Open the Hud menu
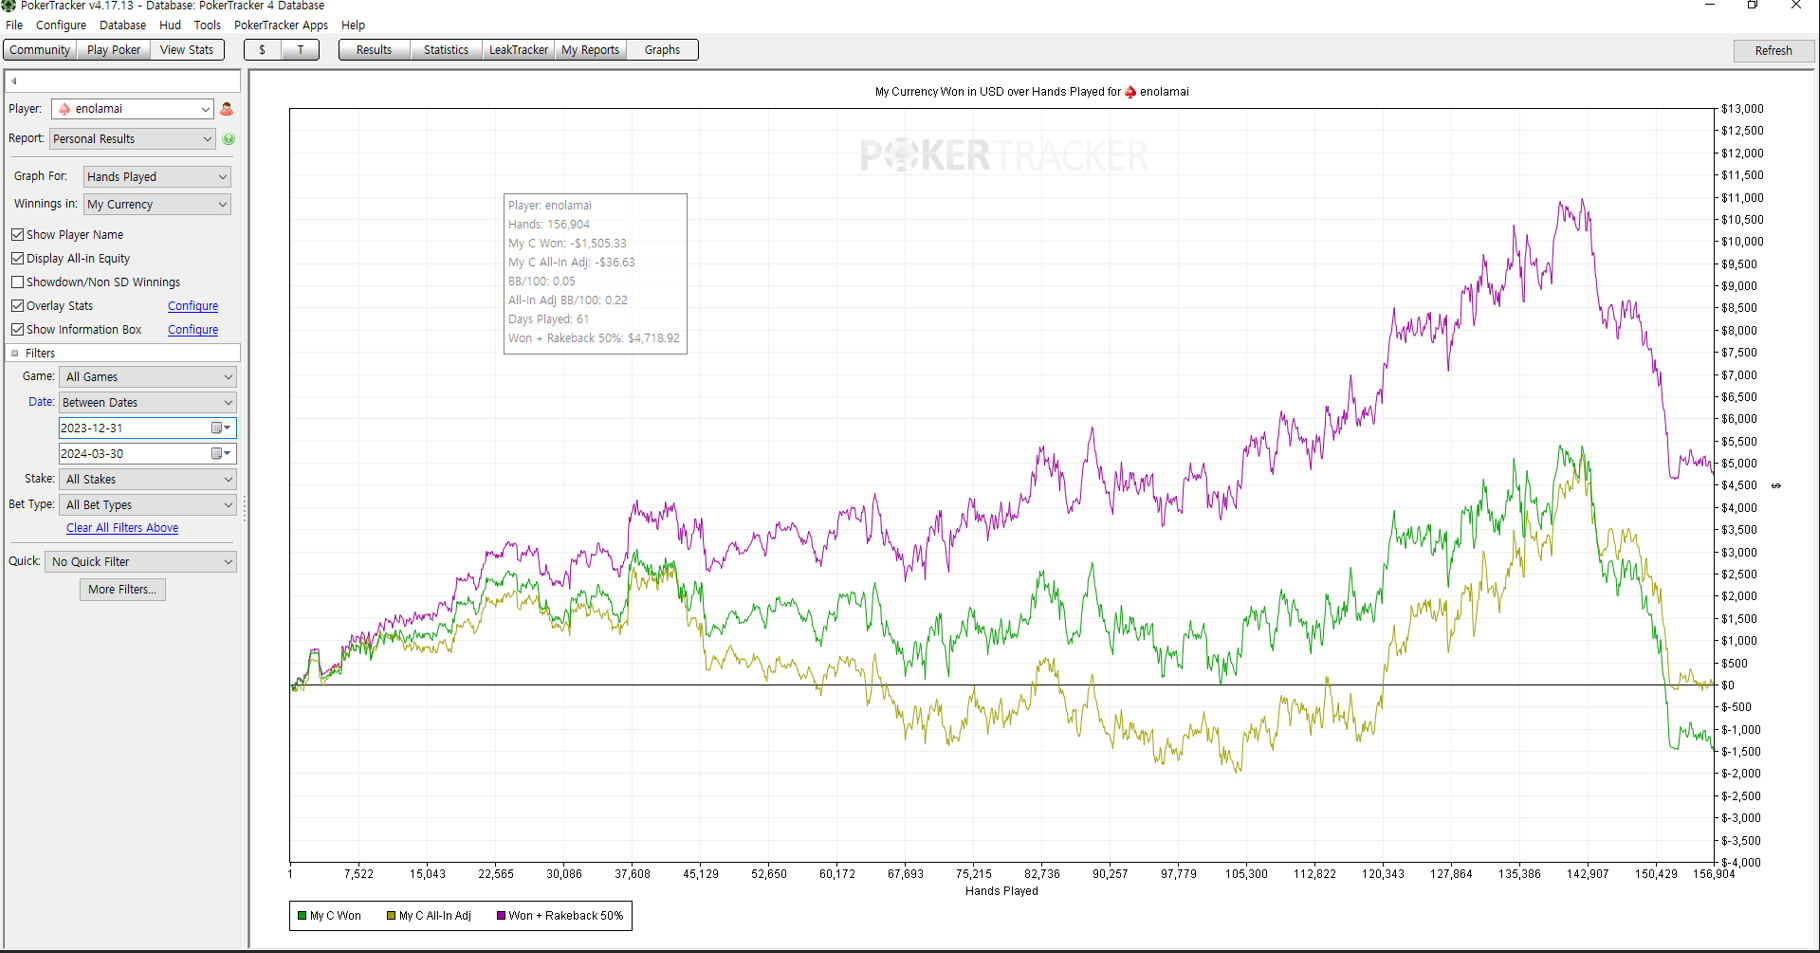 [170, 25]
